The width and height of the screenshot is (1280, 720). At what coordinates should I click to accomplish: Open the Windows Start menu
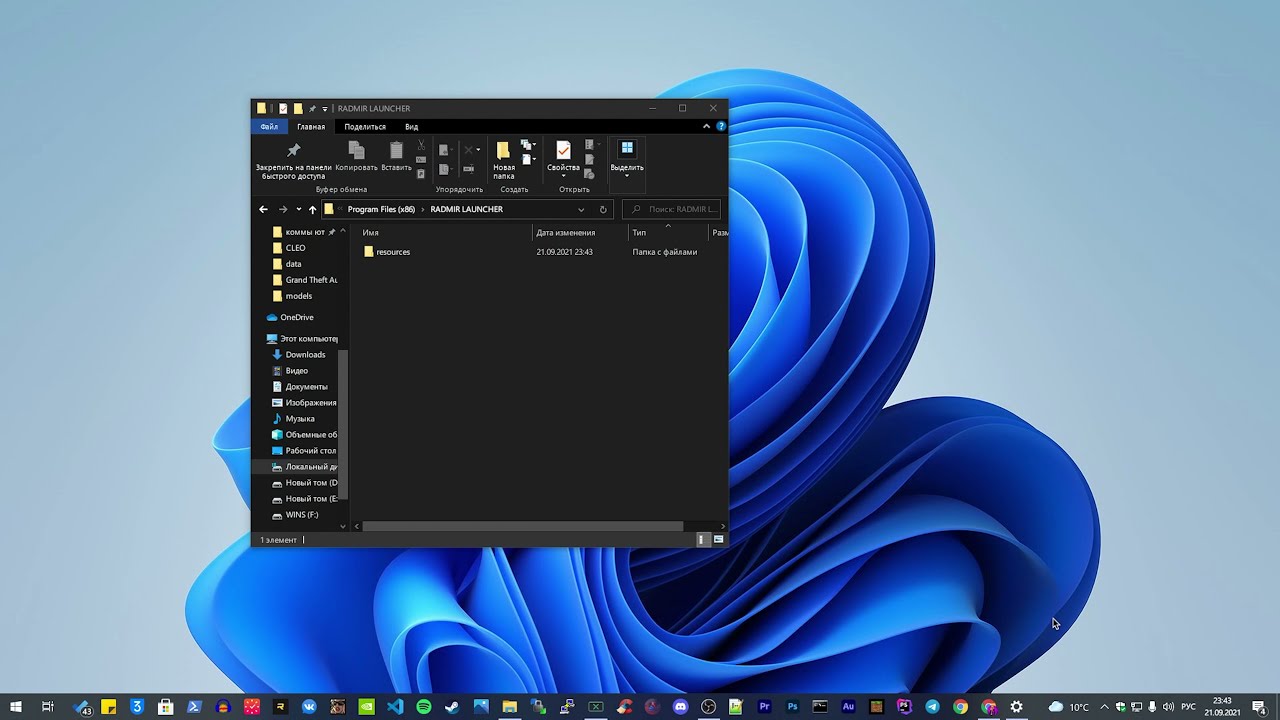point(15,707)
